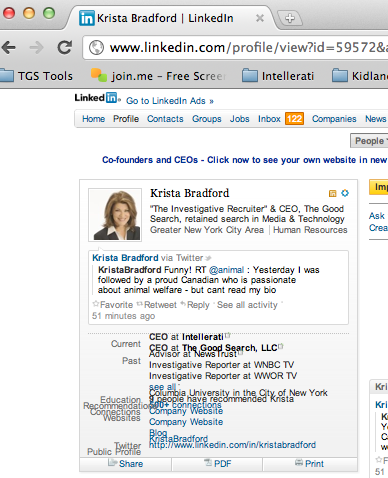Click the orange LinkedIn badge icon by name
The width and height of the screenshot is (388, 478).
tap(332, 193)
